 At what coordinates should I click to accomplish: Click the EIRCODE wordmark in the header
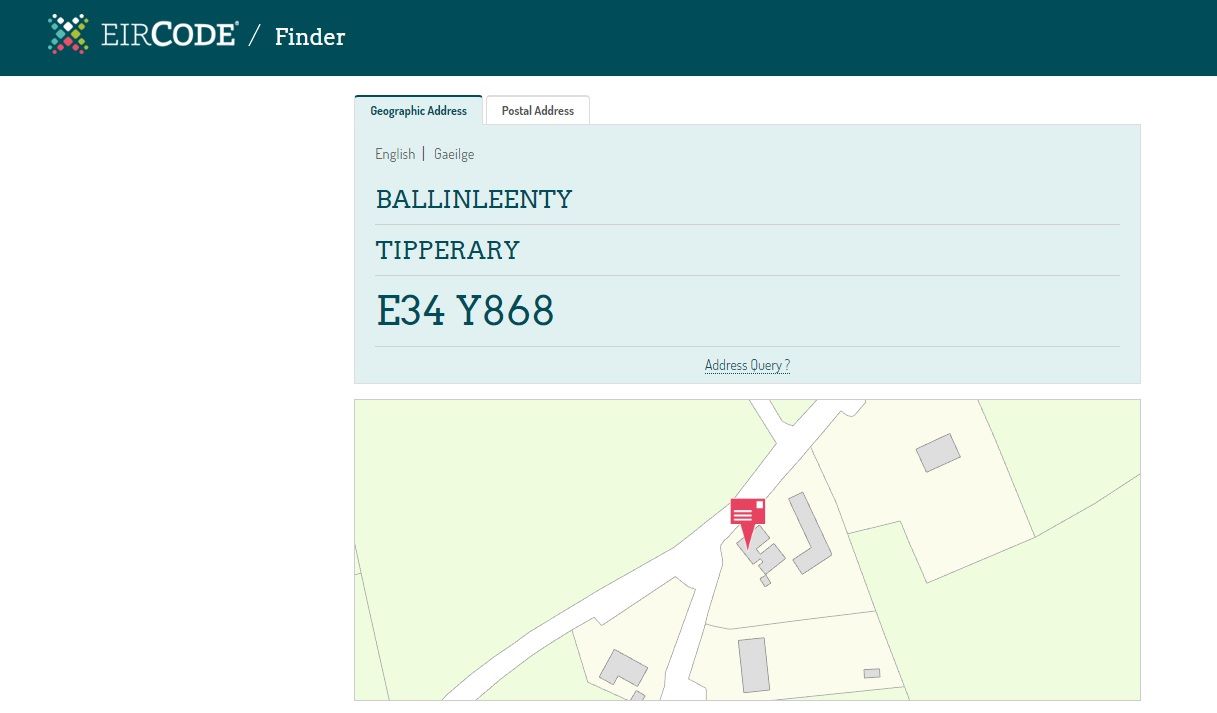(169, 36)
